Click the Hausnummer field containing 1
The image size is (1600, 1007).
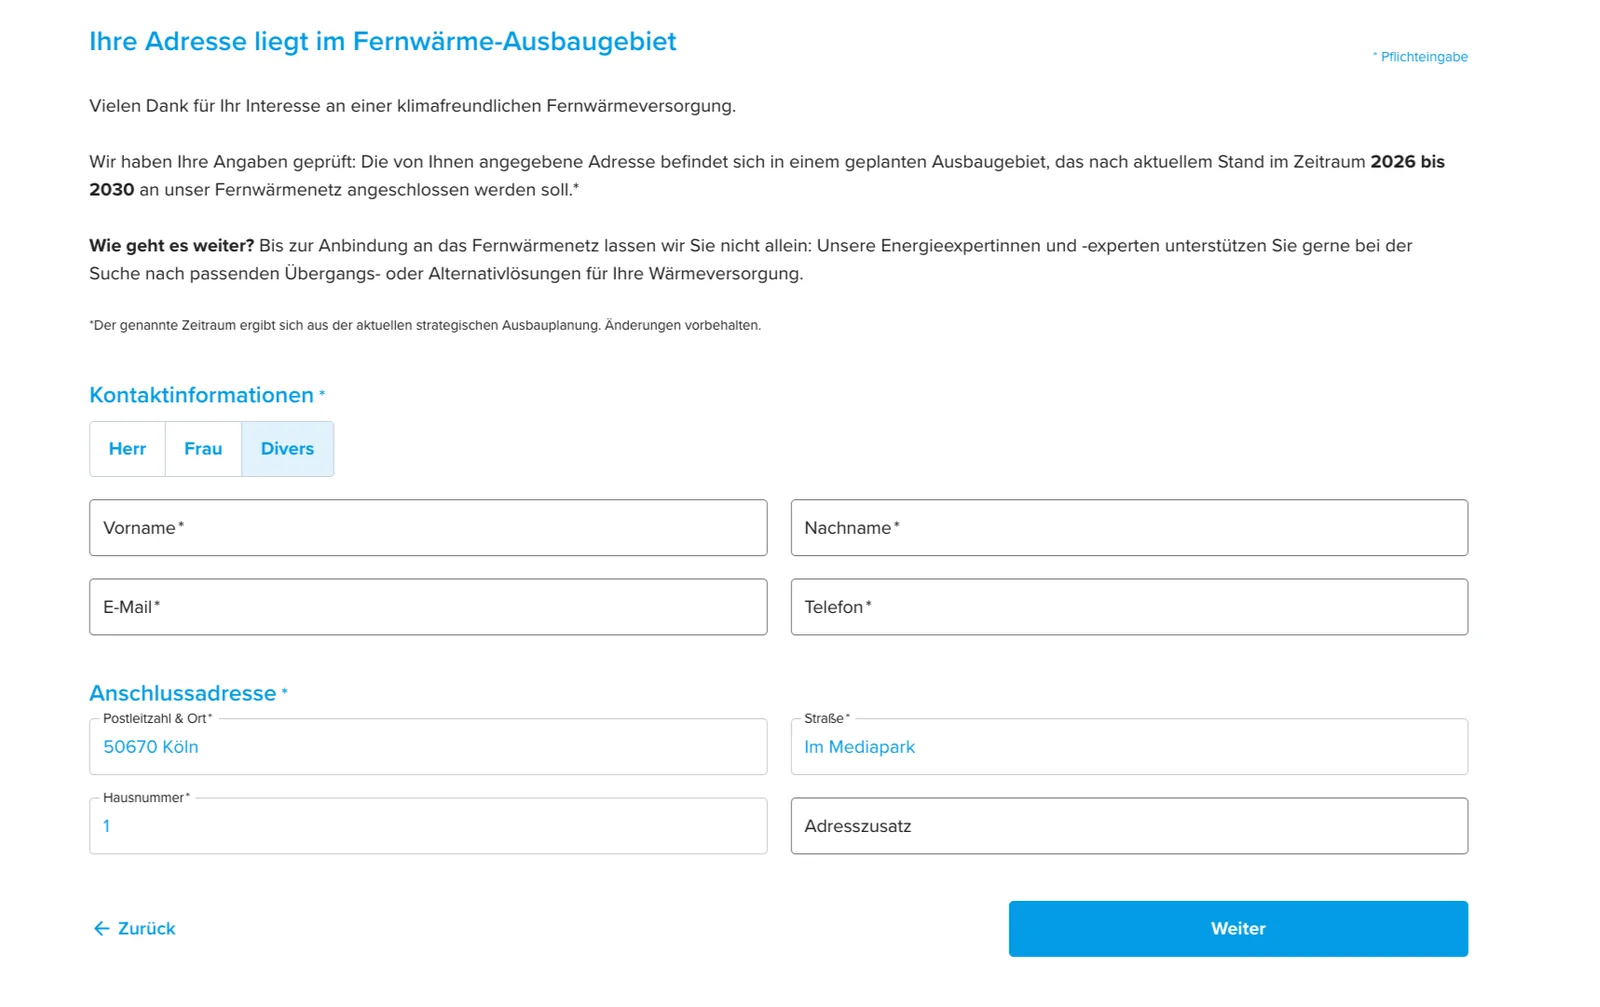coord(428,826)
